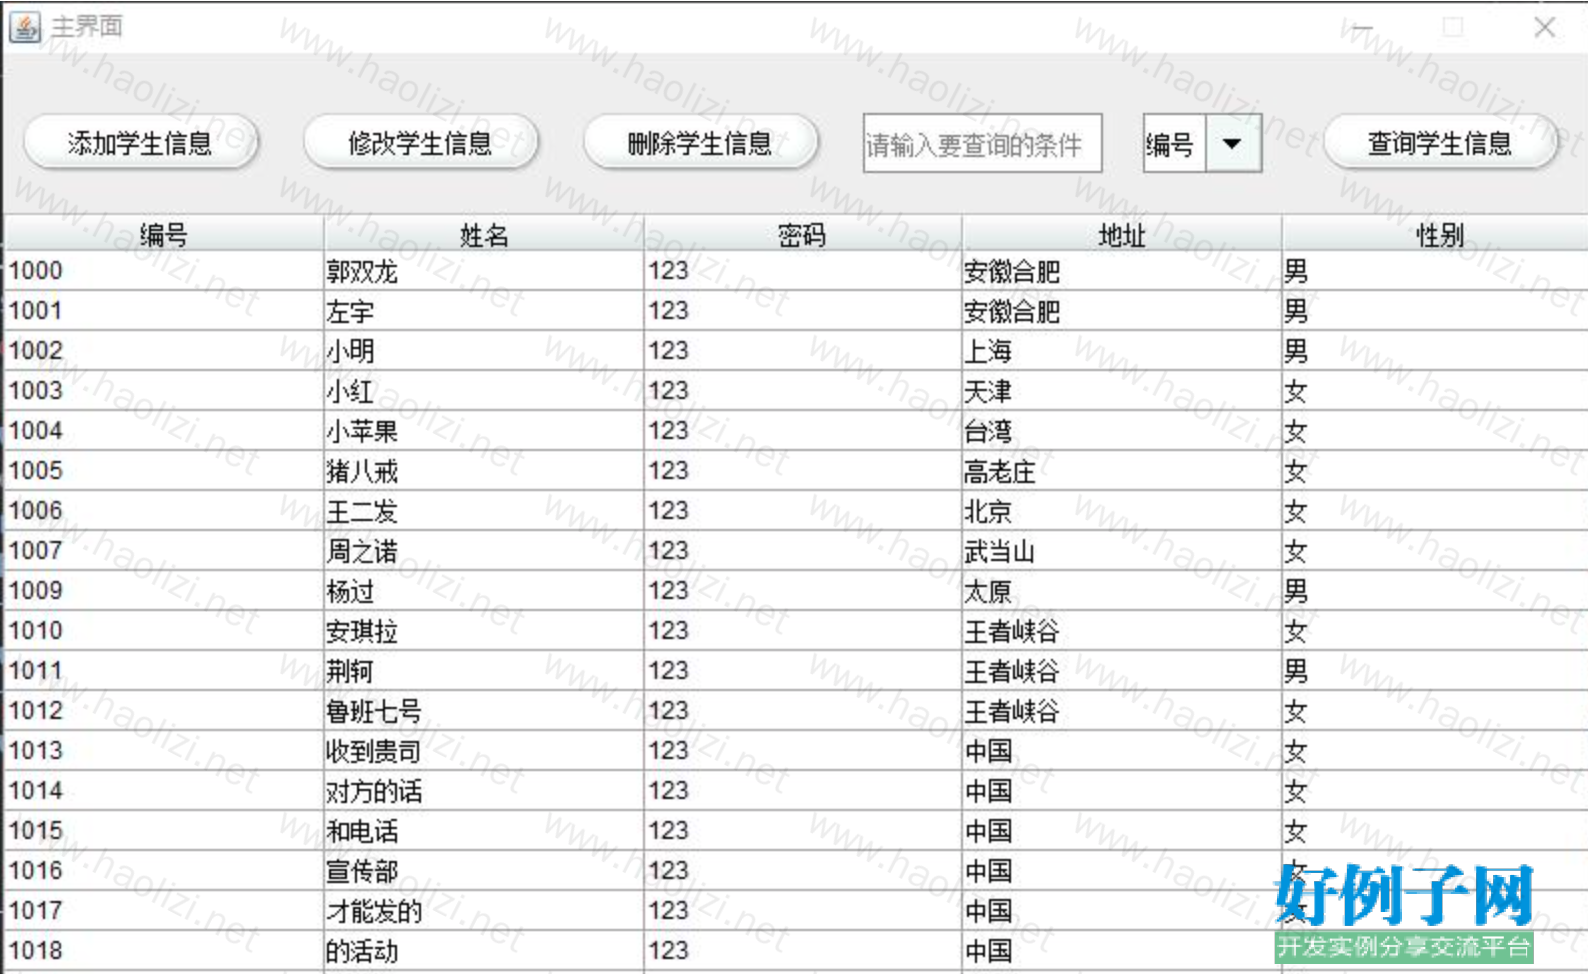Close the 主界面 window
1588x974 pixels.
click(x=1544, y=27)
